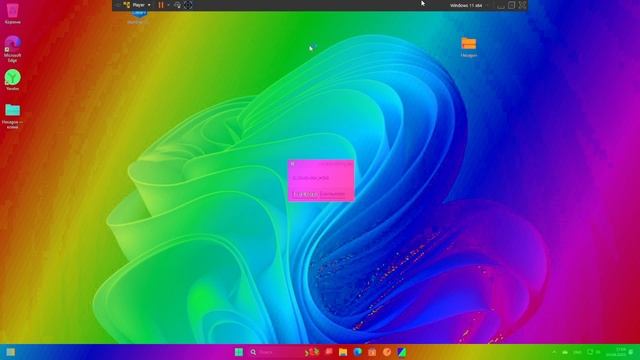Select the green Yandex desktop shortcut

pyautogui.click(x=12, y=80)
